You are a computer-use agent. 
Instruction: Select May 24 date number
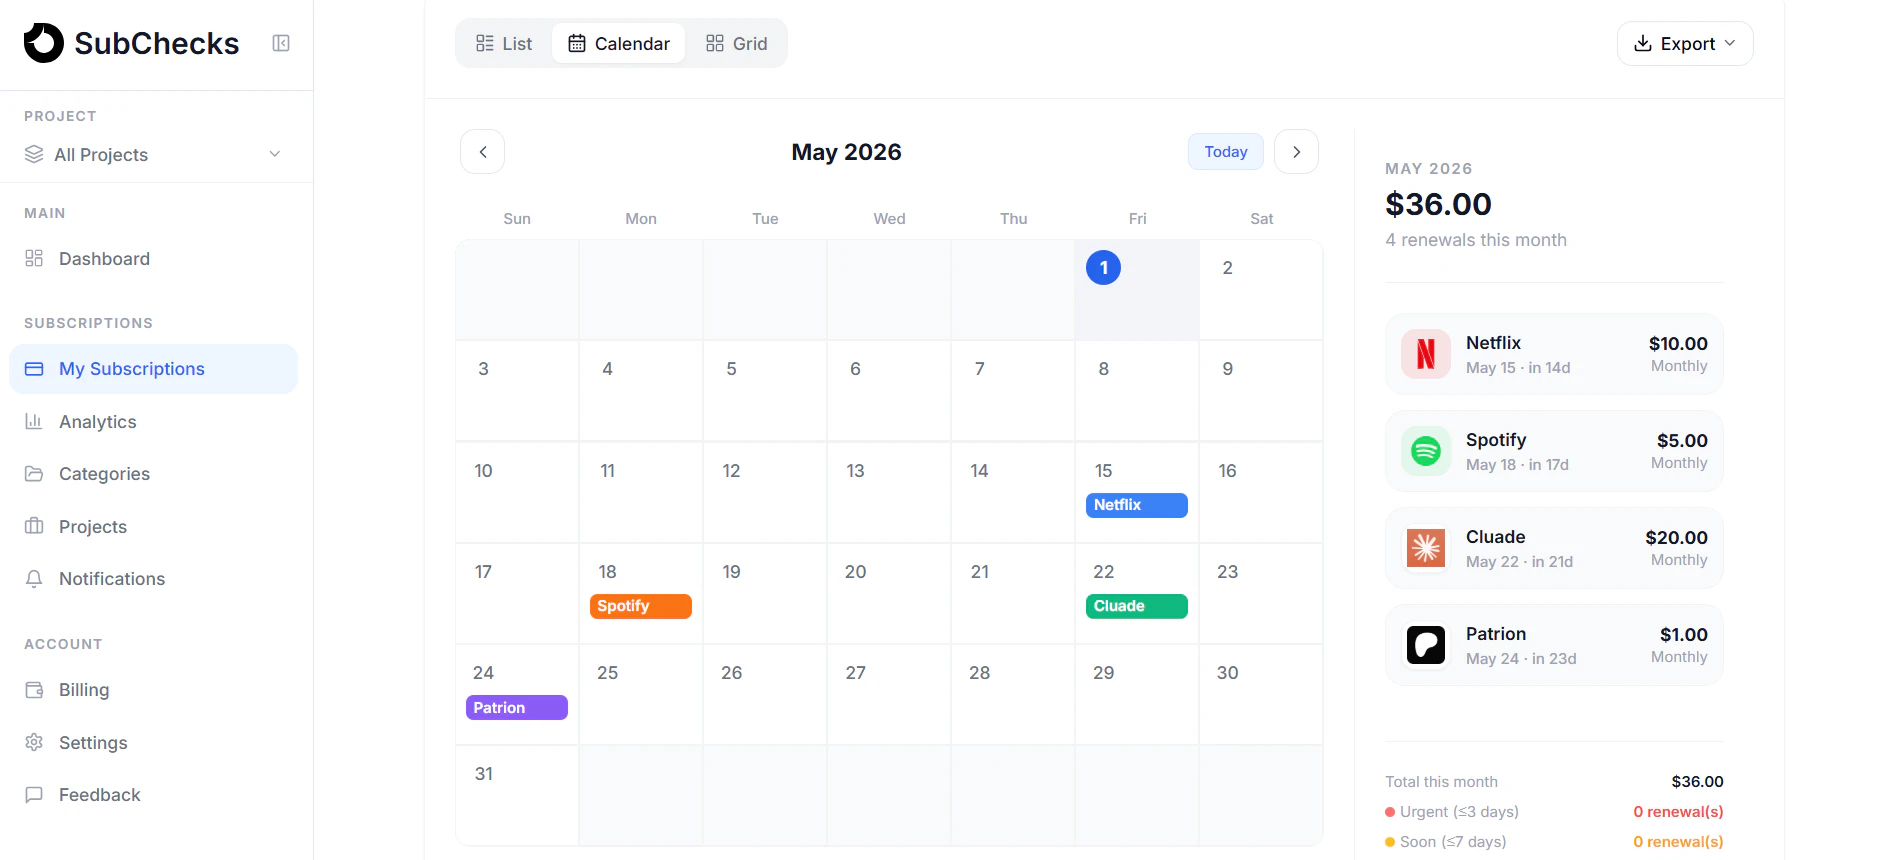click(483, 672)
